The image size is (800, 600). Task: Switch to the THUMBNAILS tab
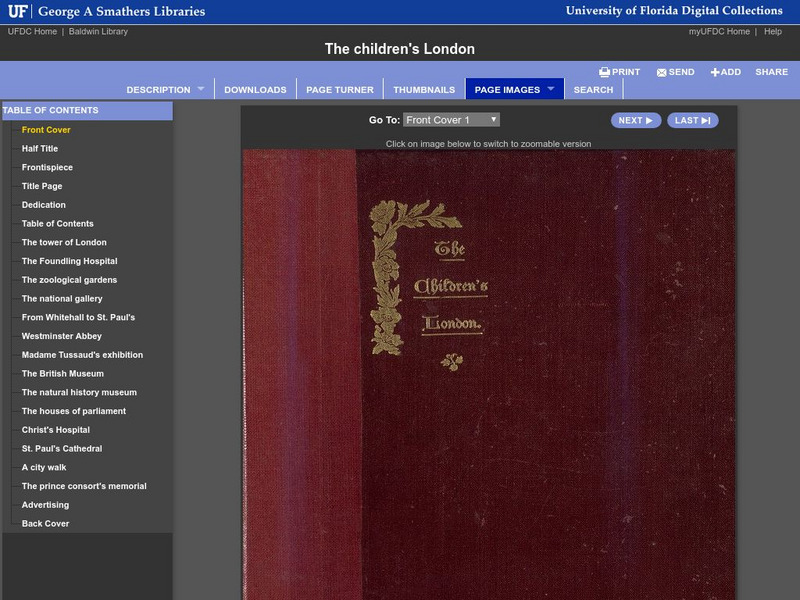[424, 89]
